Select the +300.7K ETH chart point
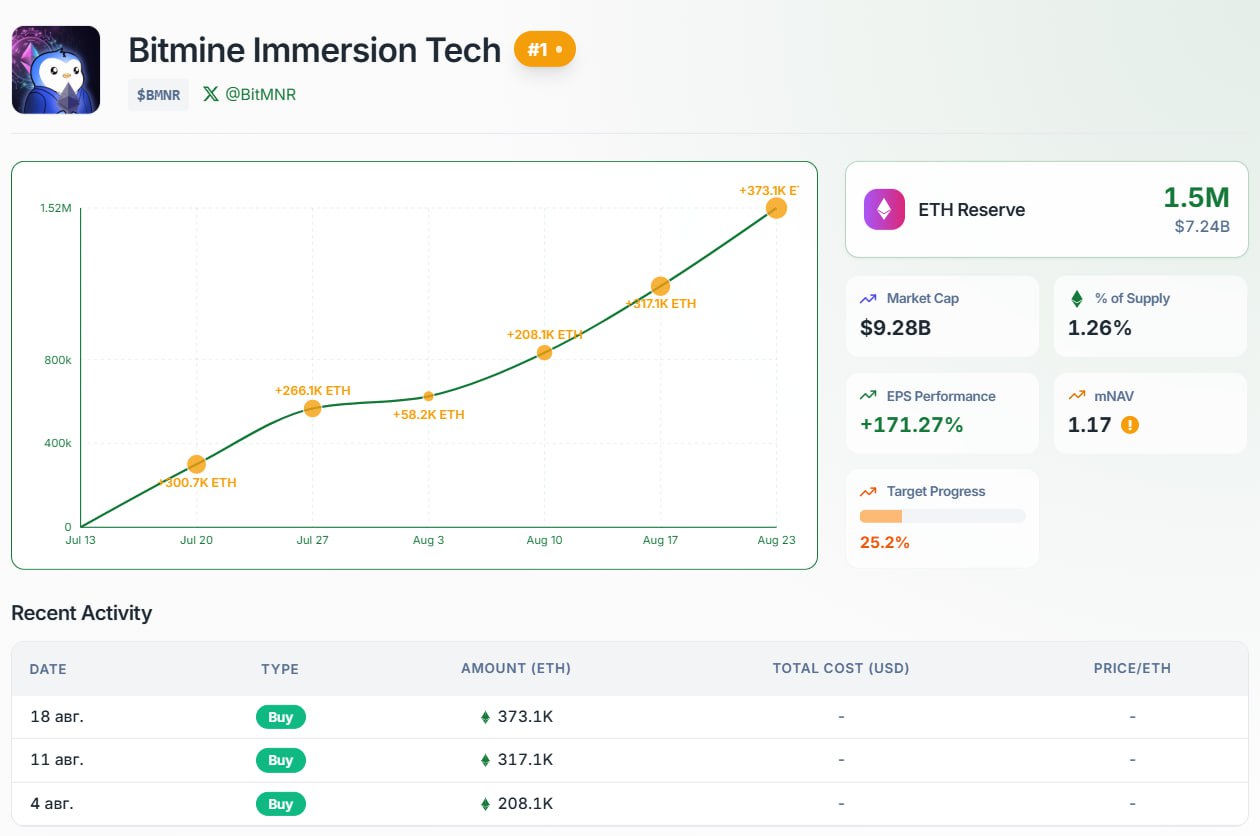The width and height of the screenshot is (1260, 836). pyautogui.click(x=197, y=464)
